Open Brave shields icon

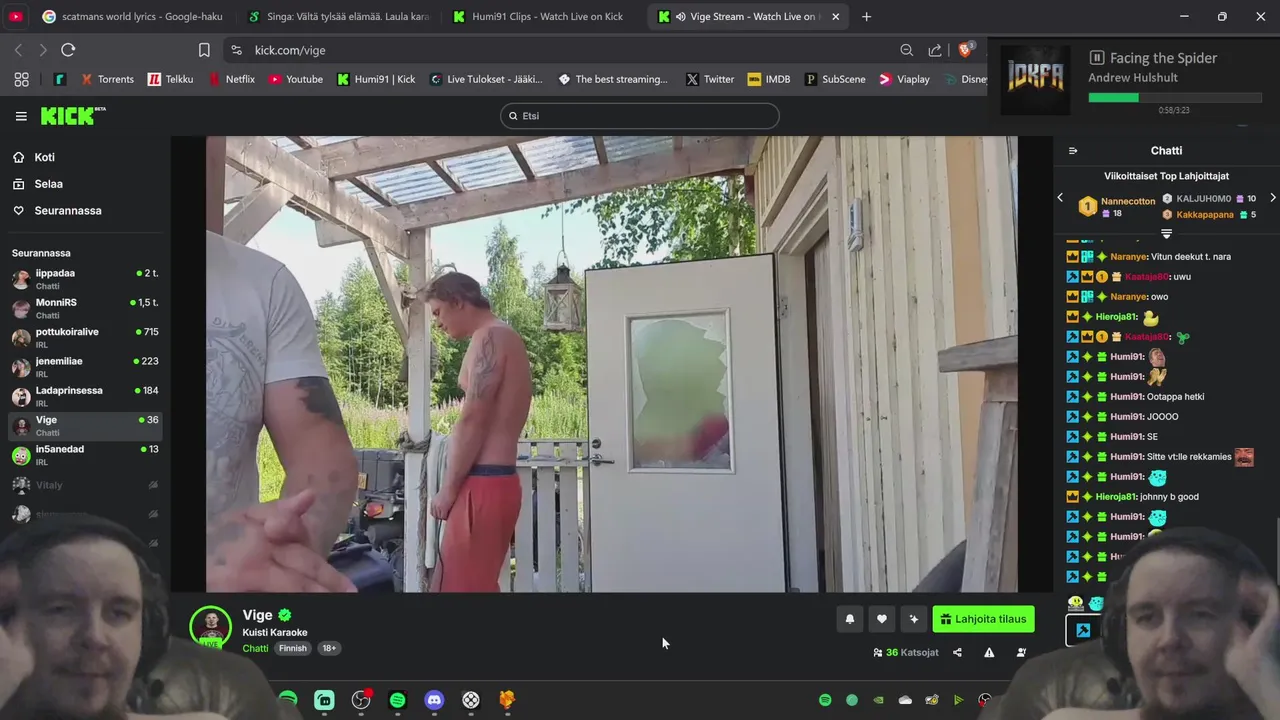[x=965, y=50]
